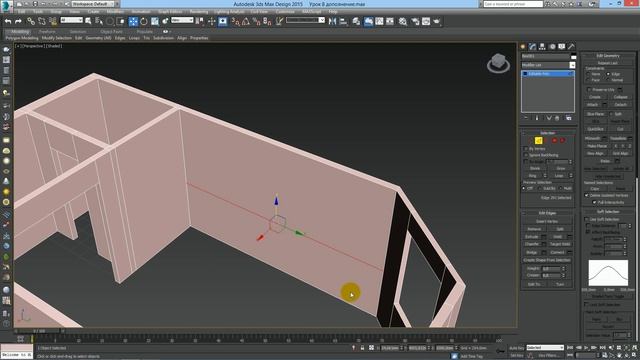Toggle the Delete Isolated Vertices checkbox
The height and width of the screenshot is (360, 640).
pyautogui.click(x=587, y=196)
